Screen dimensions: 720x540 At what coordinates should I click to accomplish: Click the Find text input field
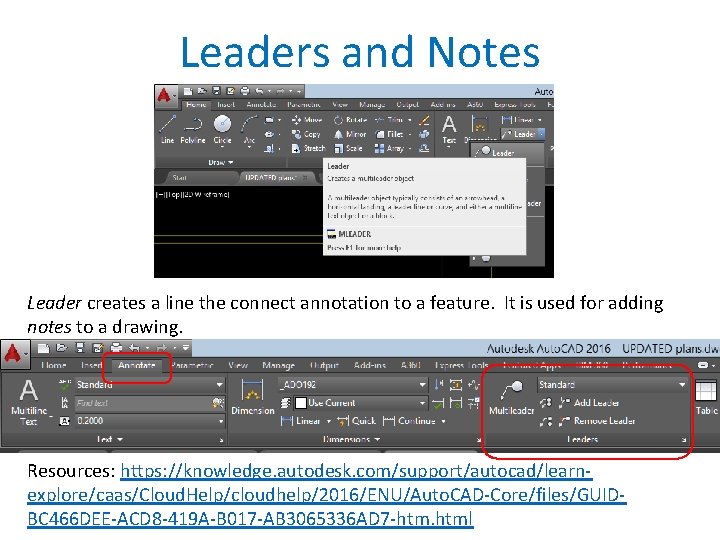click(x=142, y=403)
